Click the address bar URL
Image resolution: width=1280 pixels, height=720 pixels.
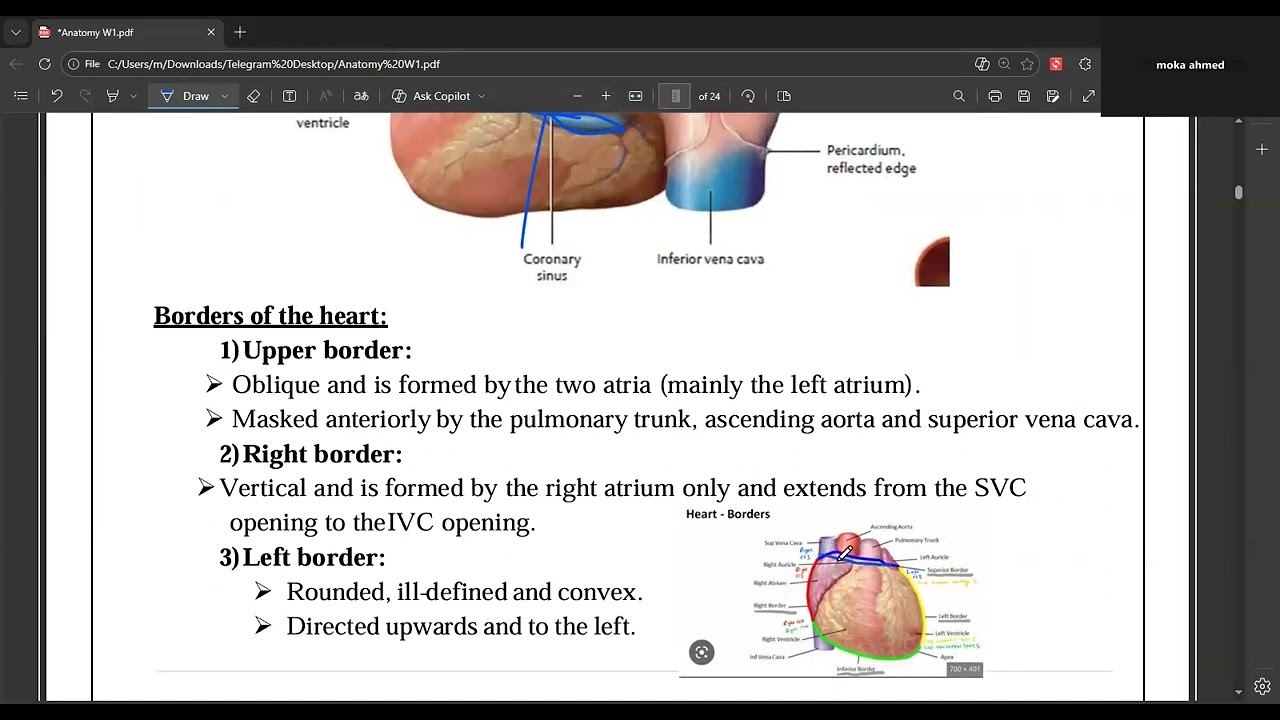click(x=274, y=64)
